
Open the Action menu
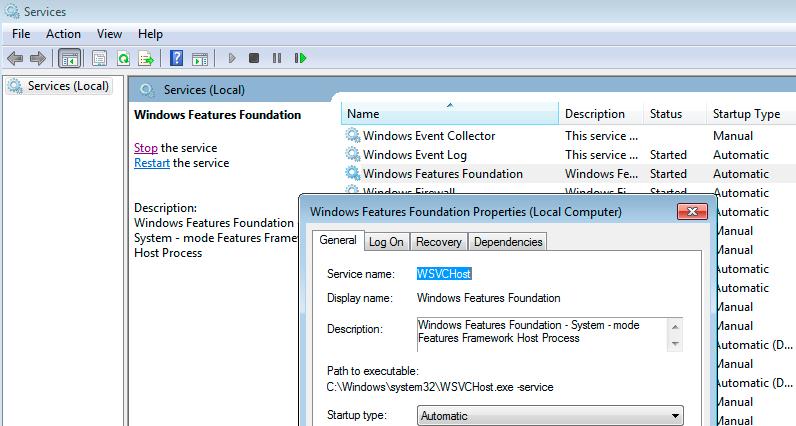coord(63,34)
